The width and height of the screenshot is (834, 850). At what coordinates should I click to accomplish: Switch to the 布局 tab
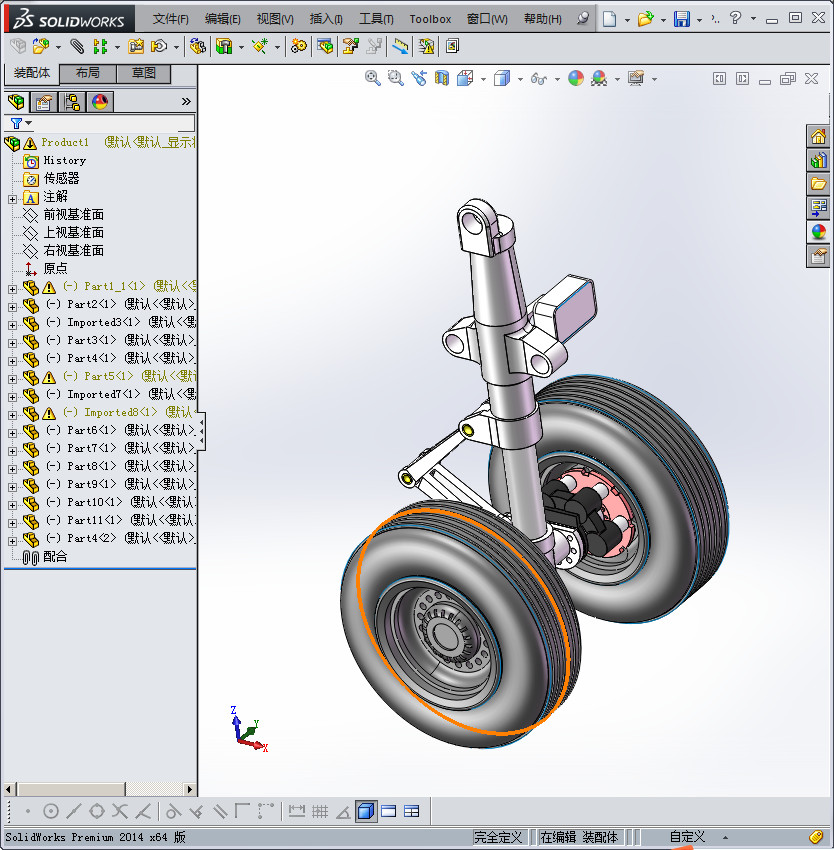click(87, 73)
